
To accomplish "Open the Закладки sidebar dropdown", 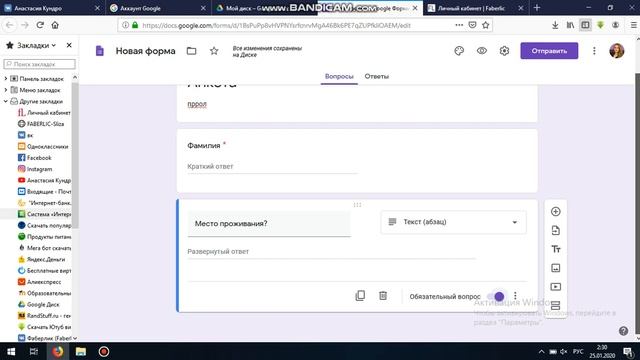I will point(36,45).
